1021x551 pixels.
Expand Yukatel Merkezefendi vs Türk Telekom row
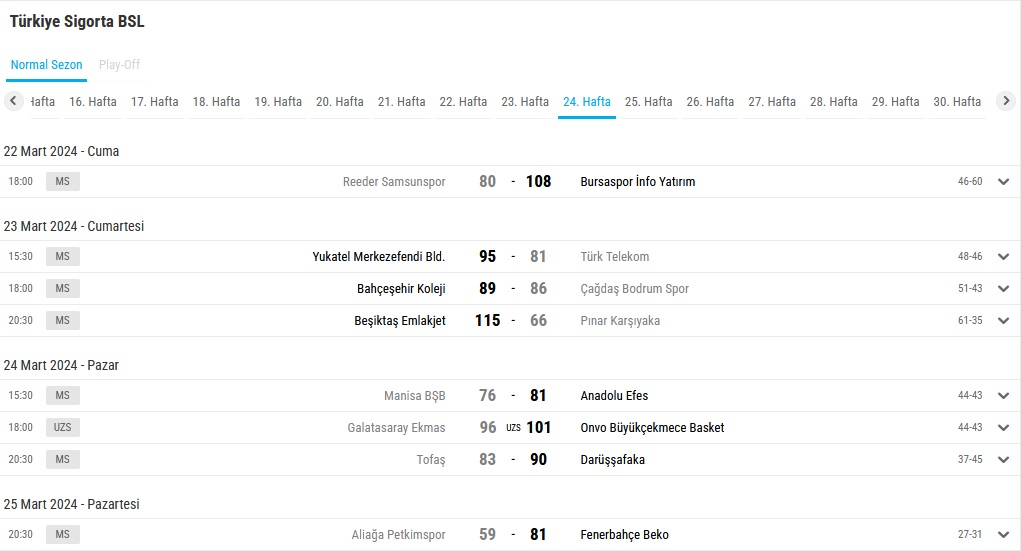[x=1003, y=257]
